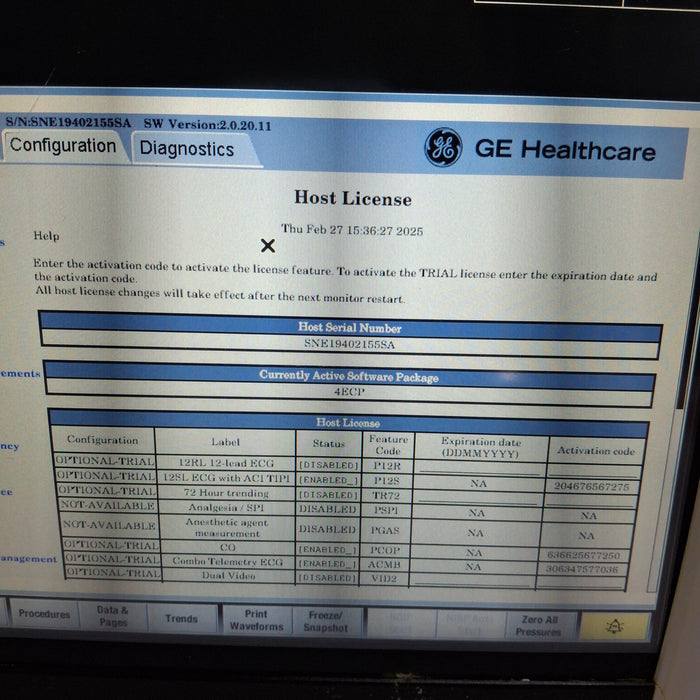The height and width of the screenshot is (700, 700).
Task: Select the Combo Telemetry ECG label
Action: pos(228,562)
